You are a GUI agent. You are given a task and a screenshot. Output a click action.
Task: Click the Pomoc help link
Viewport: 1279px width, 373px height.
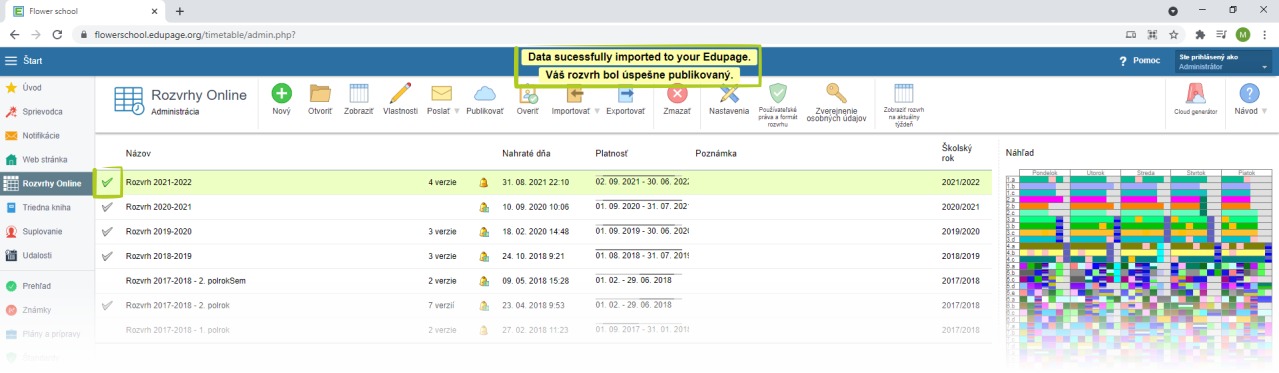1139,61
